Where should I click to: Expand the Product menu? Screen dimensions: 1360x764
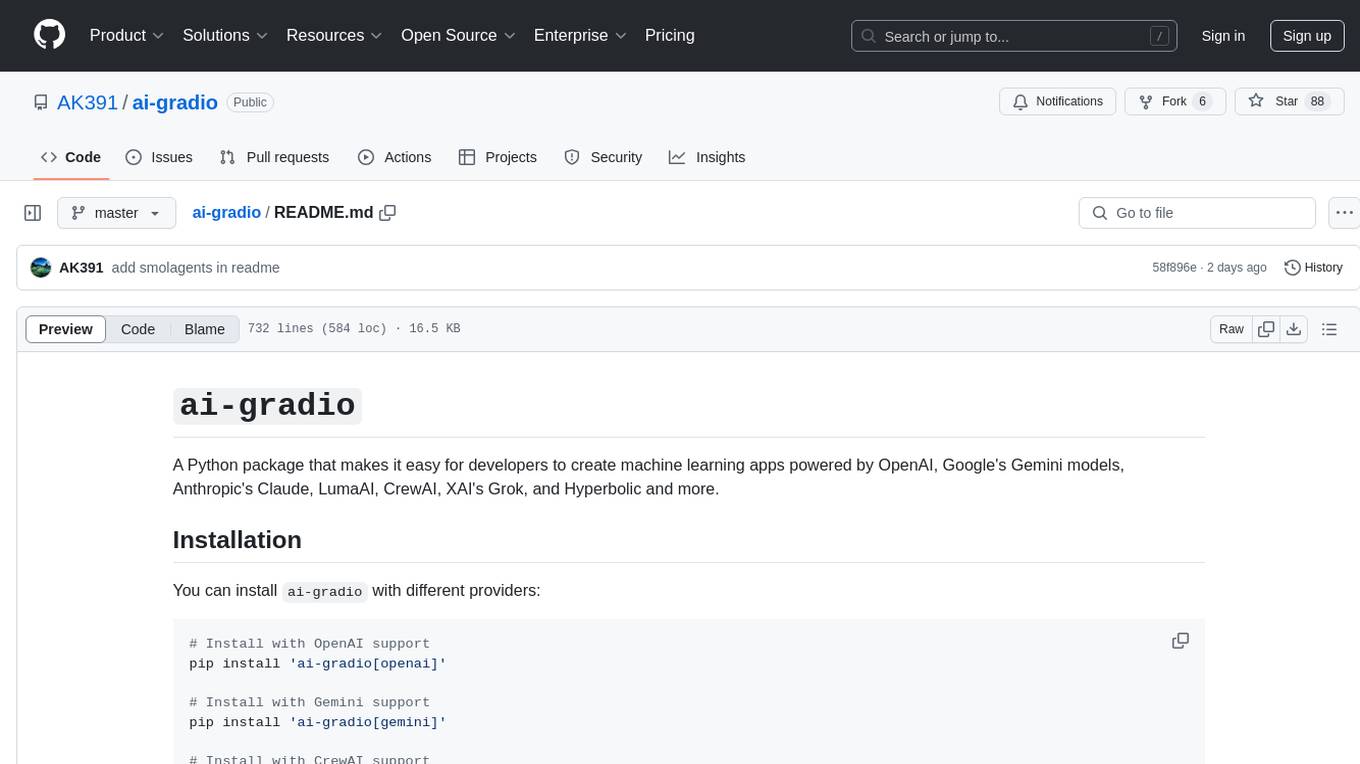[x=126, y=35]
